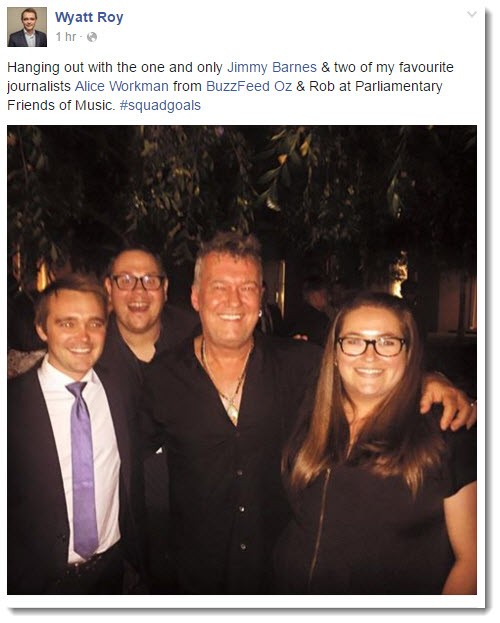Click the long-haired woman's black-framed glasses

point(372,346)
